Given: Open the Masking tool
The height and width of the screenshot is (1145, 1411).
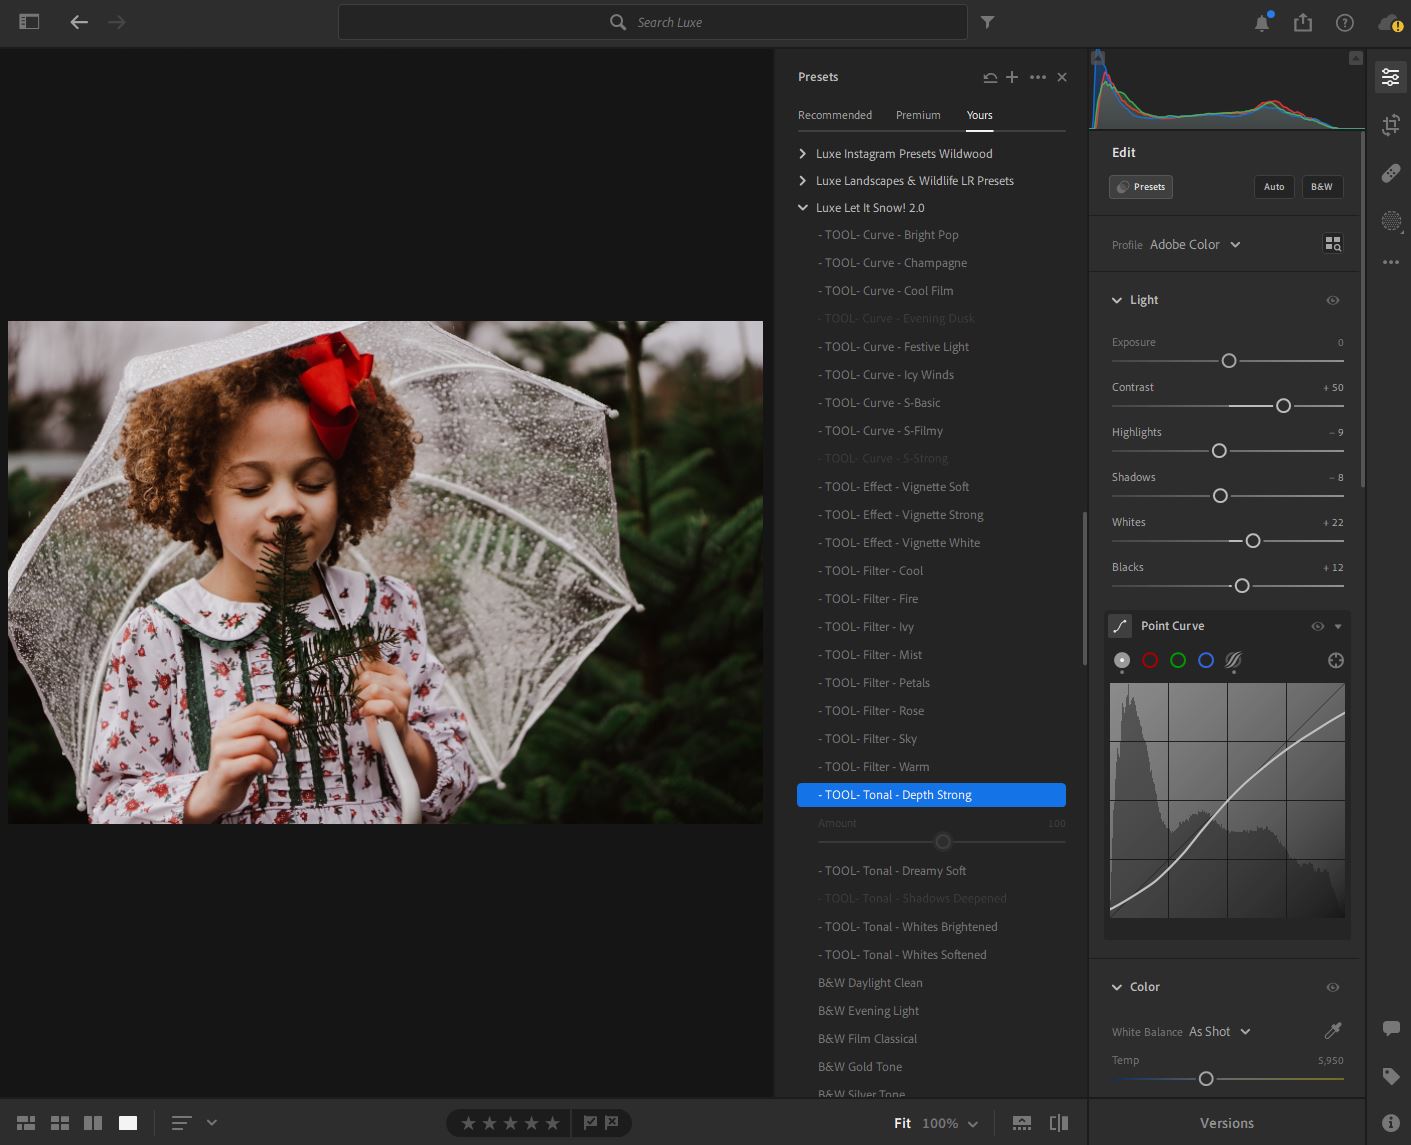Looking at the screenshot, I should tap(1390, 221).
